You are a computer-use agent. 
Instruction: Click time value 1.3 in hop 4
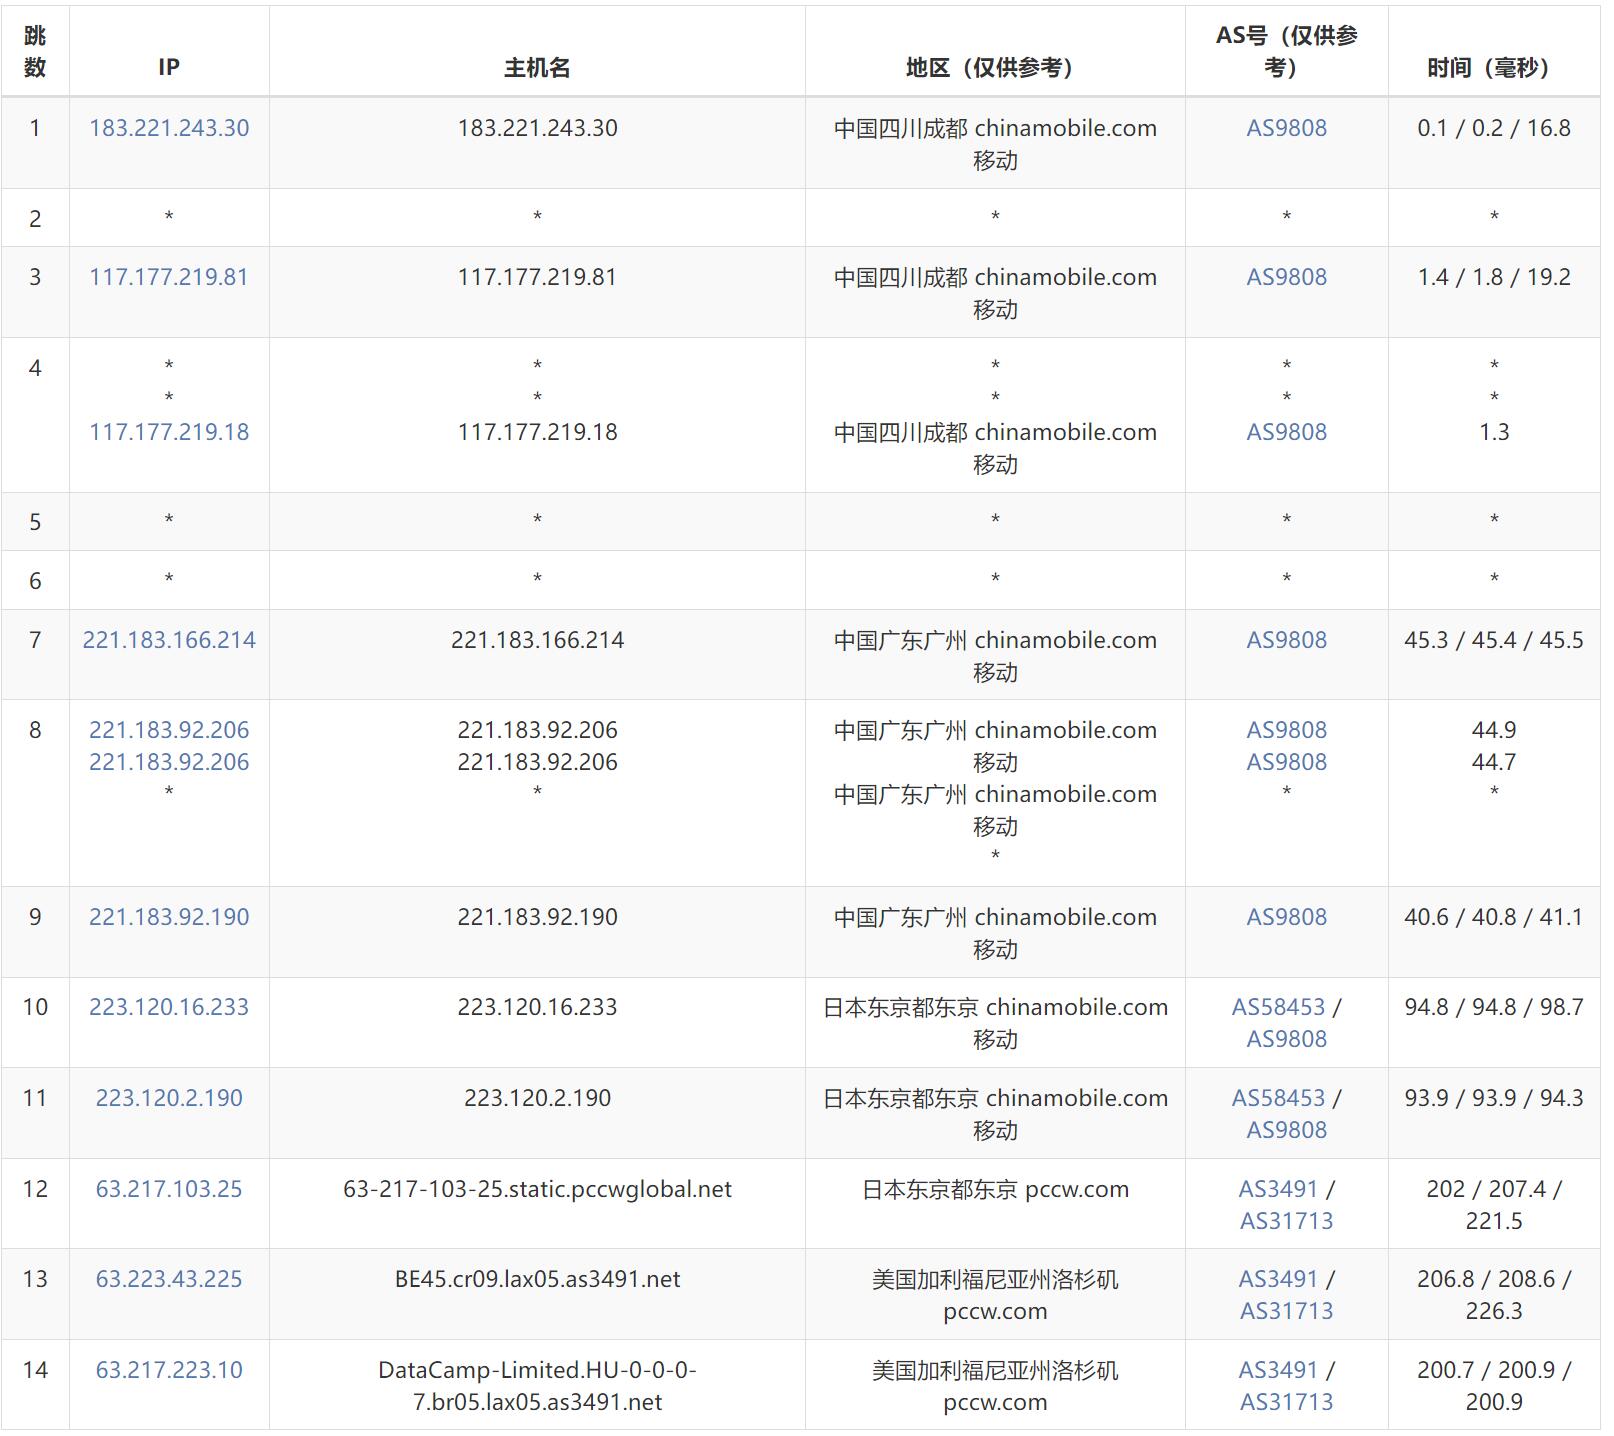click(x=1494, y=432)
